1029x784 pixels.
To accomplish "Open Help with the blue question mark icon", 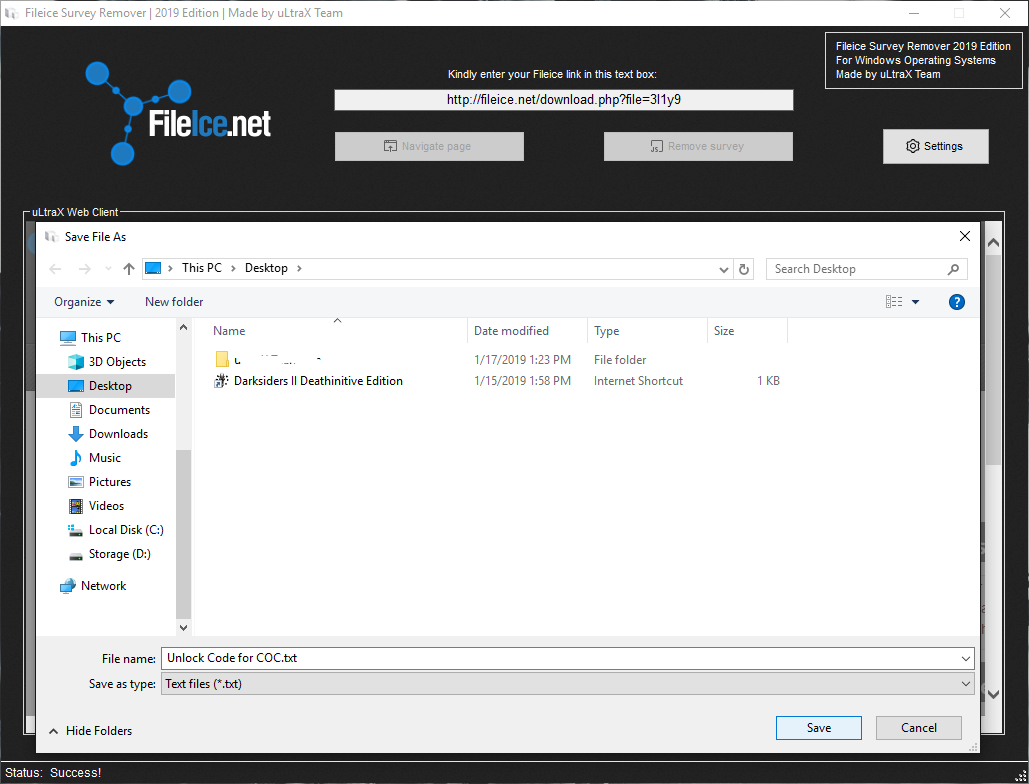I will pos(956,301).
